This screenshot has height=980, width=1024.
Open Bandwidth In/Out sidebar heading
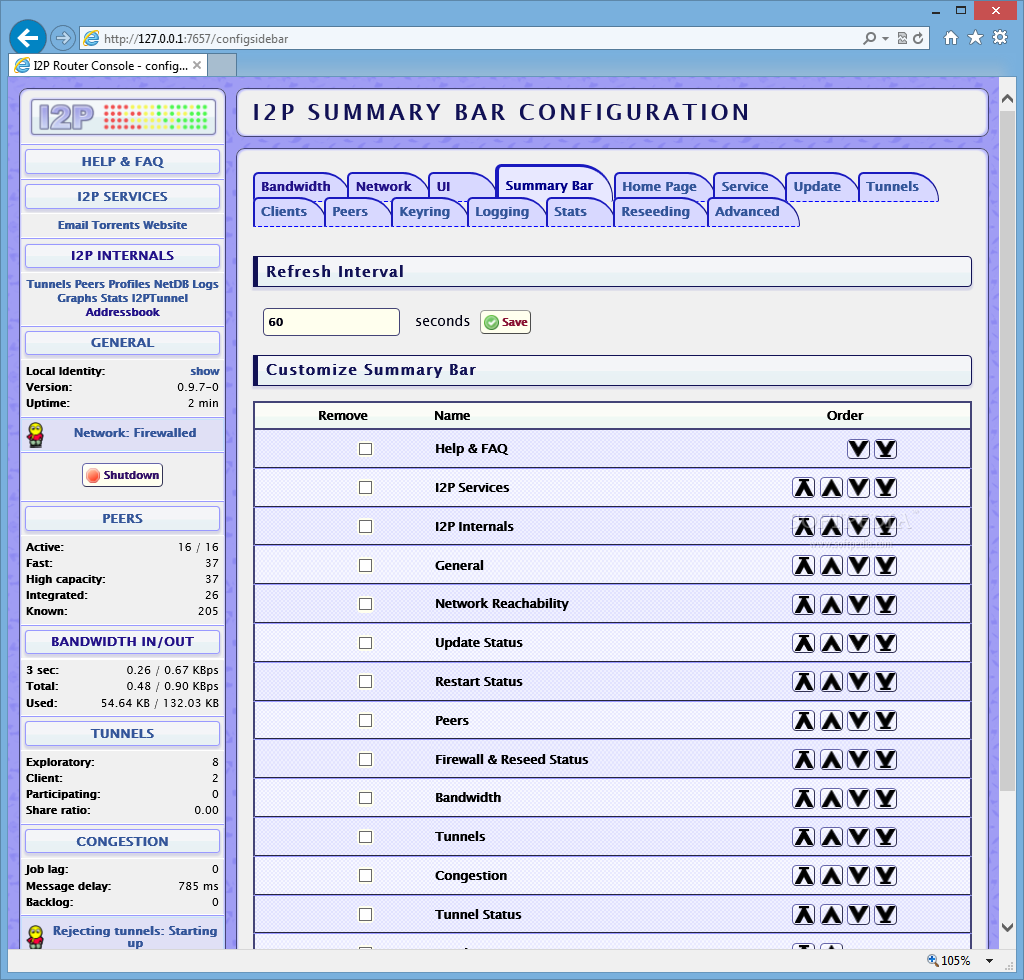click(123, 642)
